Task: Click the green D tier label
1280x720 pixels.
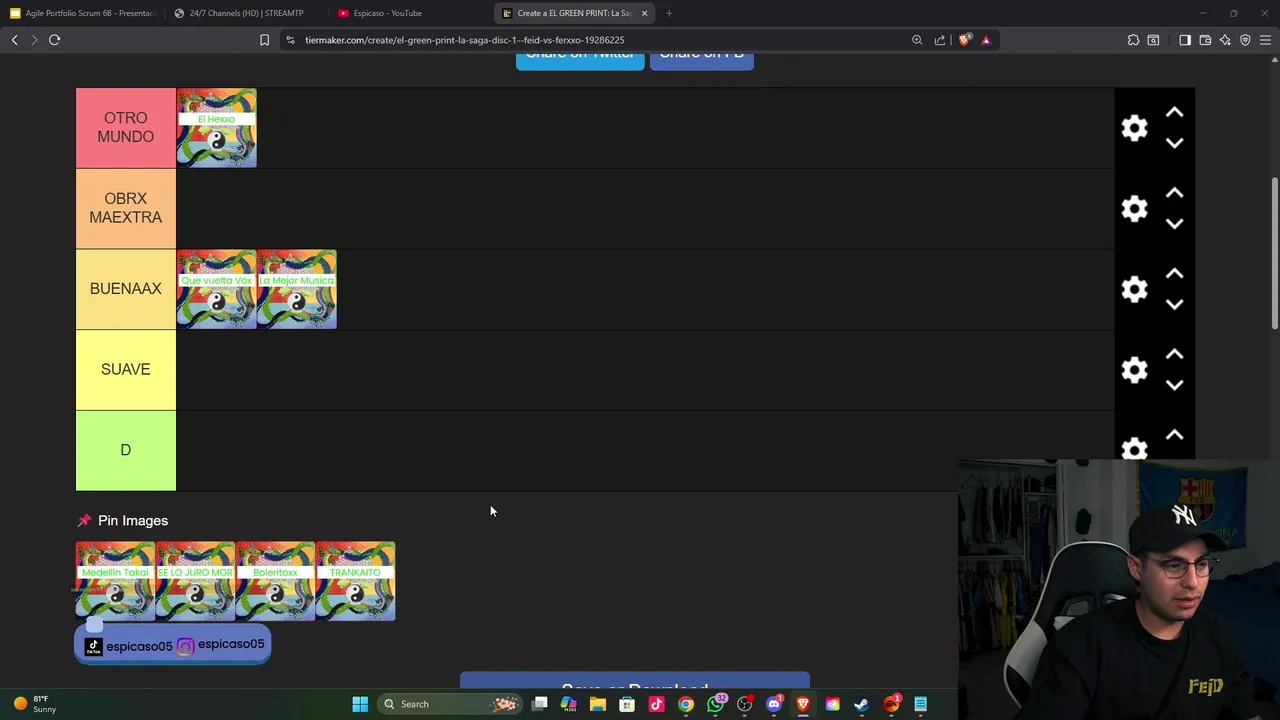Action: pos(126,450)
